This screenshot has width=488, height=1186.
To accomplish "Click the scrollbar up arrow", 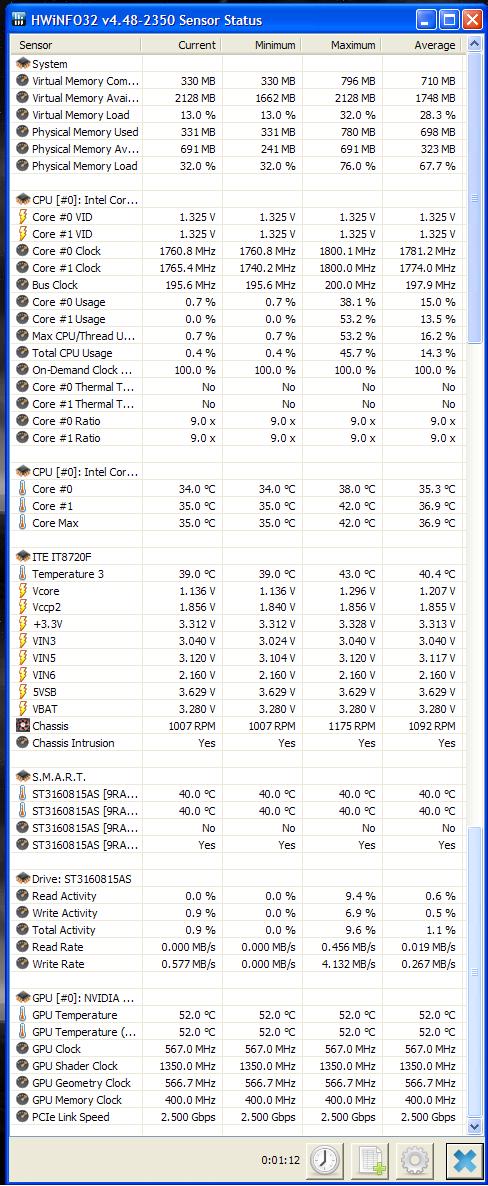I will click(x=474, y=45).
